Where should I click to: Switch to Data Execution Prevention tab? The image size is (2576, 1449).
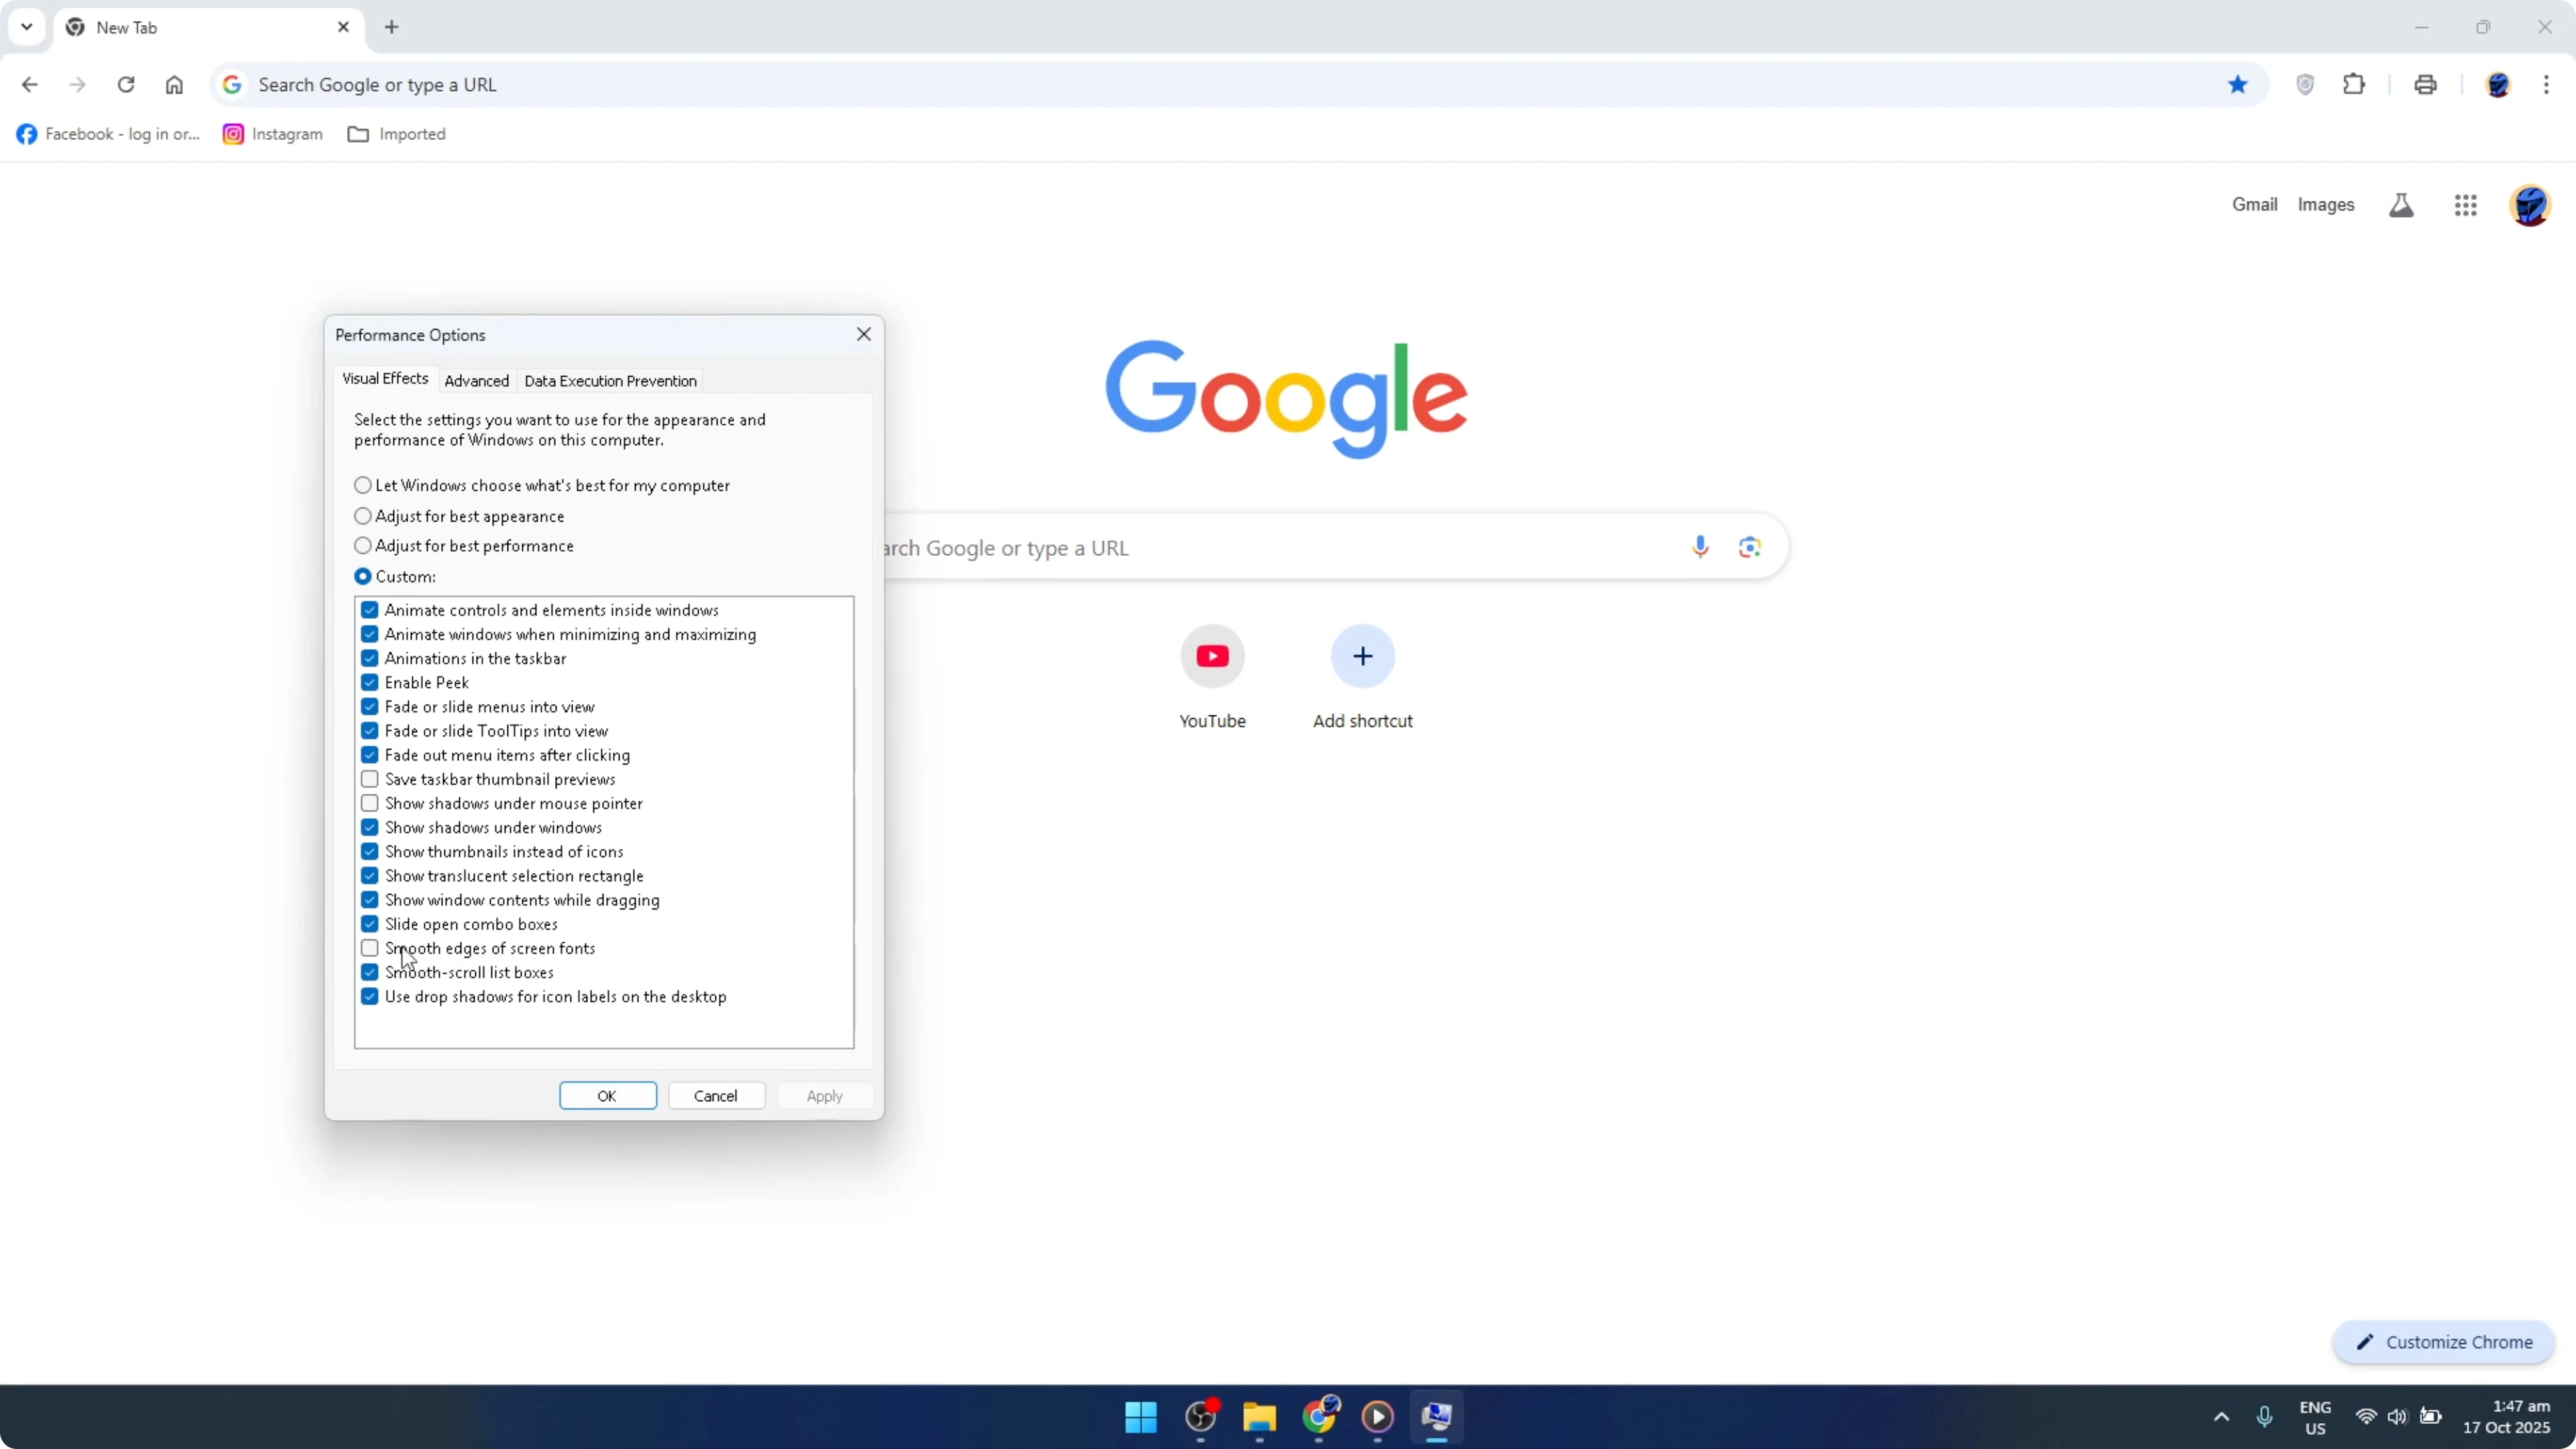pos(610,381)
